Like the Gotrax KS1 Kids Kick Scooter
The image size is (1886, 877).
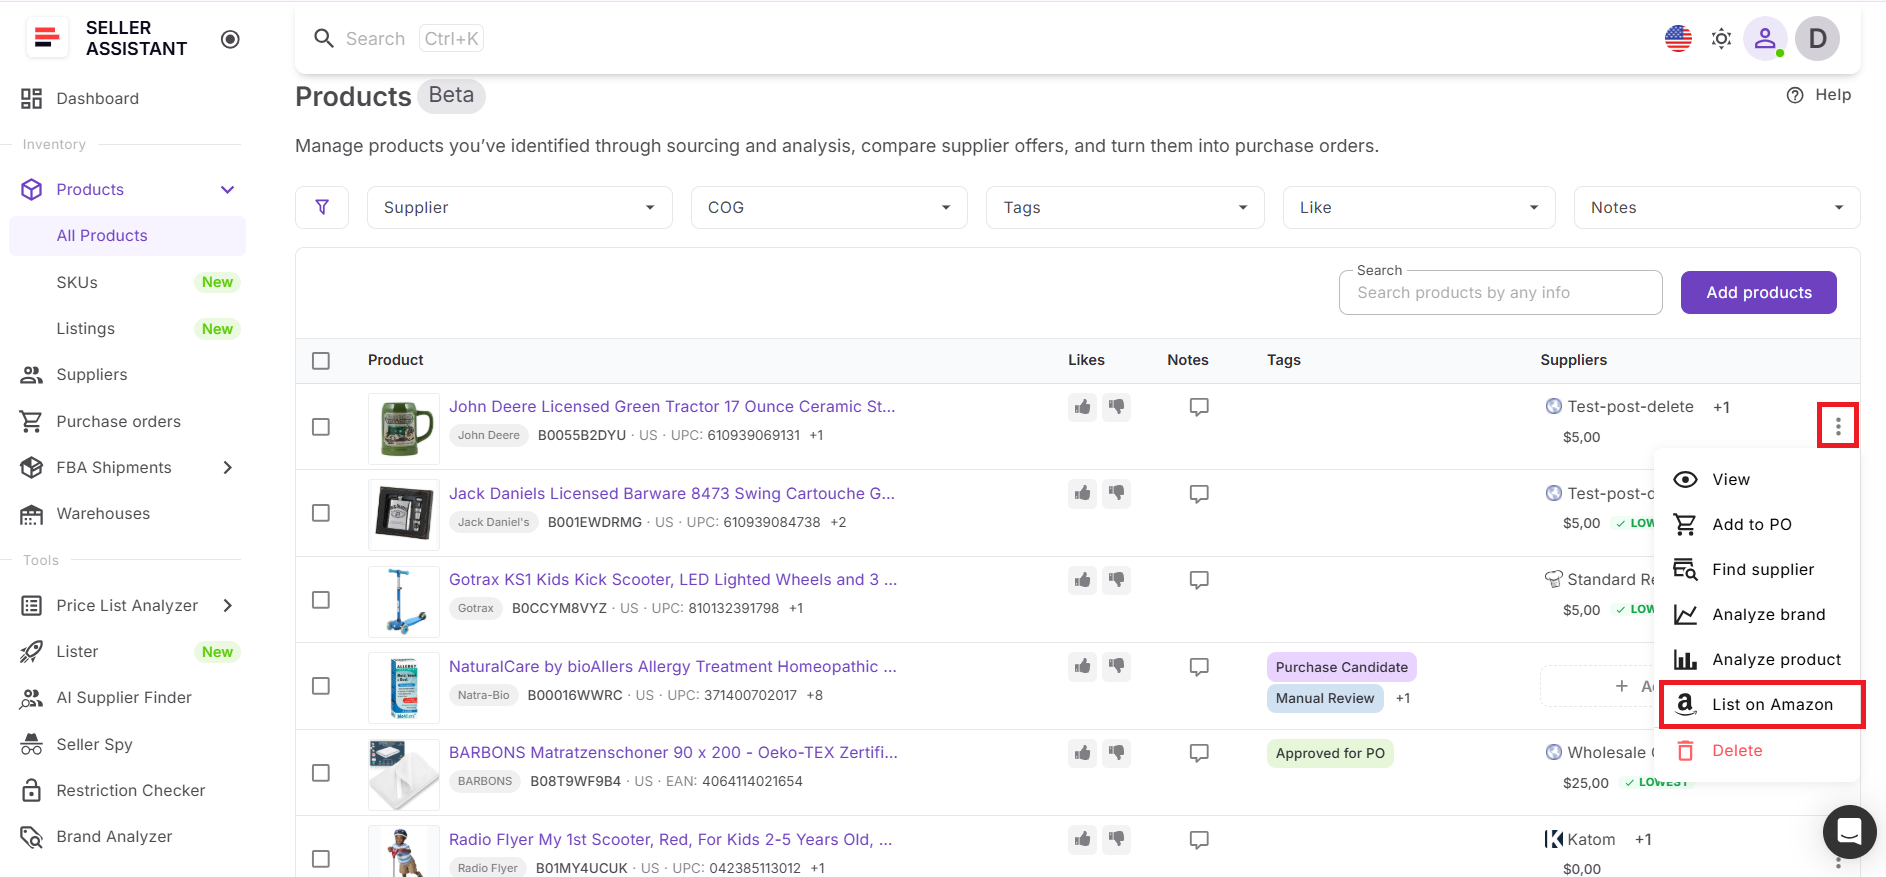pyautogui.click(x=1082, y=580)
